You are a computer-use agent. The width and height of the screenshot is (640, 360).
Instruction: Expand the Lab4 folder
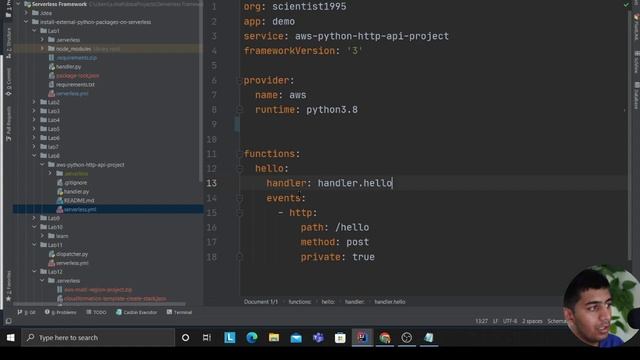[x=34, y=120]
